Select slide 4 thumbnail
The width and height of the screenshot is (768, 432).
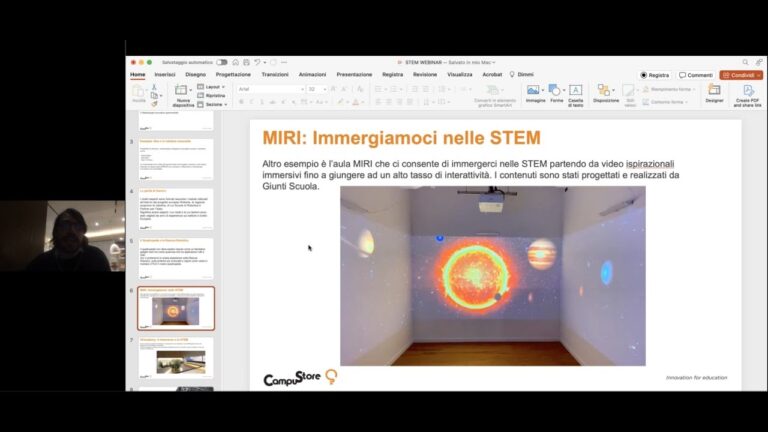(x=176, y=209)
